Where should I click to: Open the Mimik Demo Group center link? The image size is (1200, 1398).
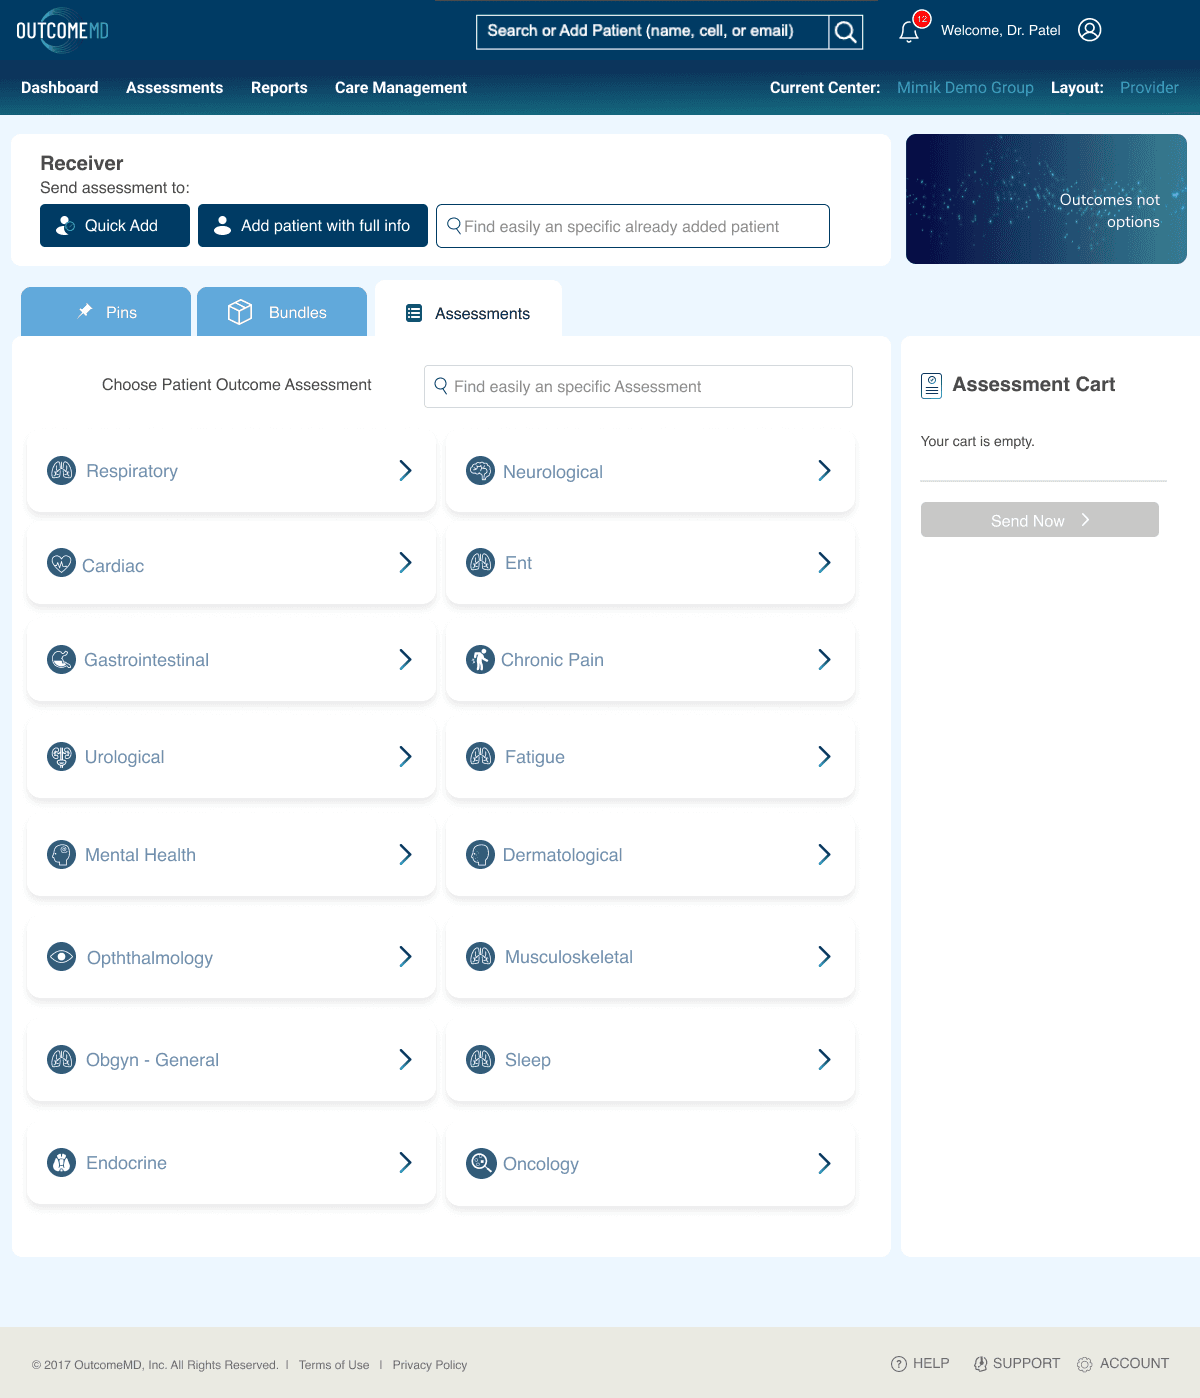click(965, 88)
